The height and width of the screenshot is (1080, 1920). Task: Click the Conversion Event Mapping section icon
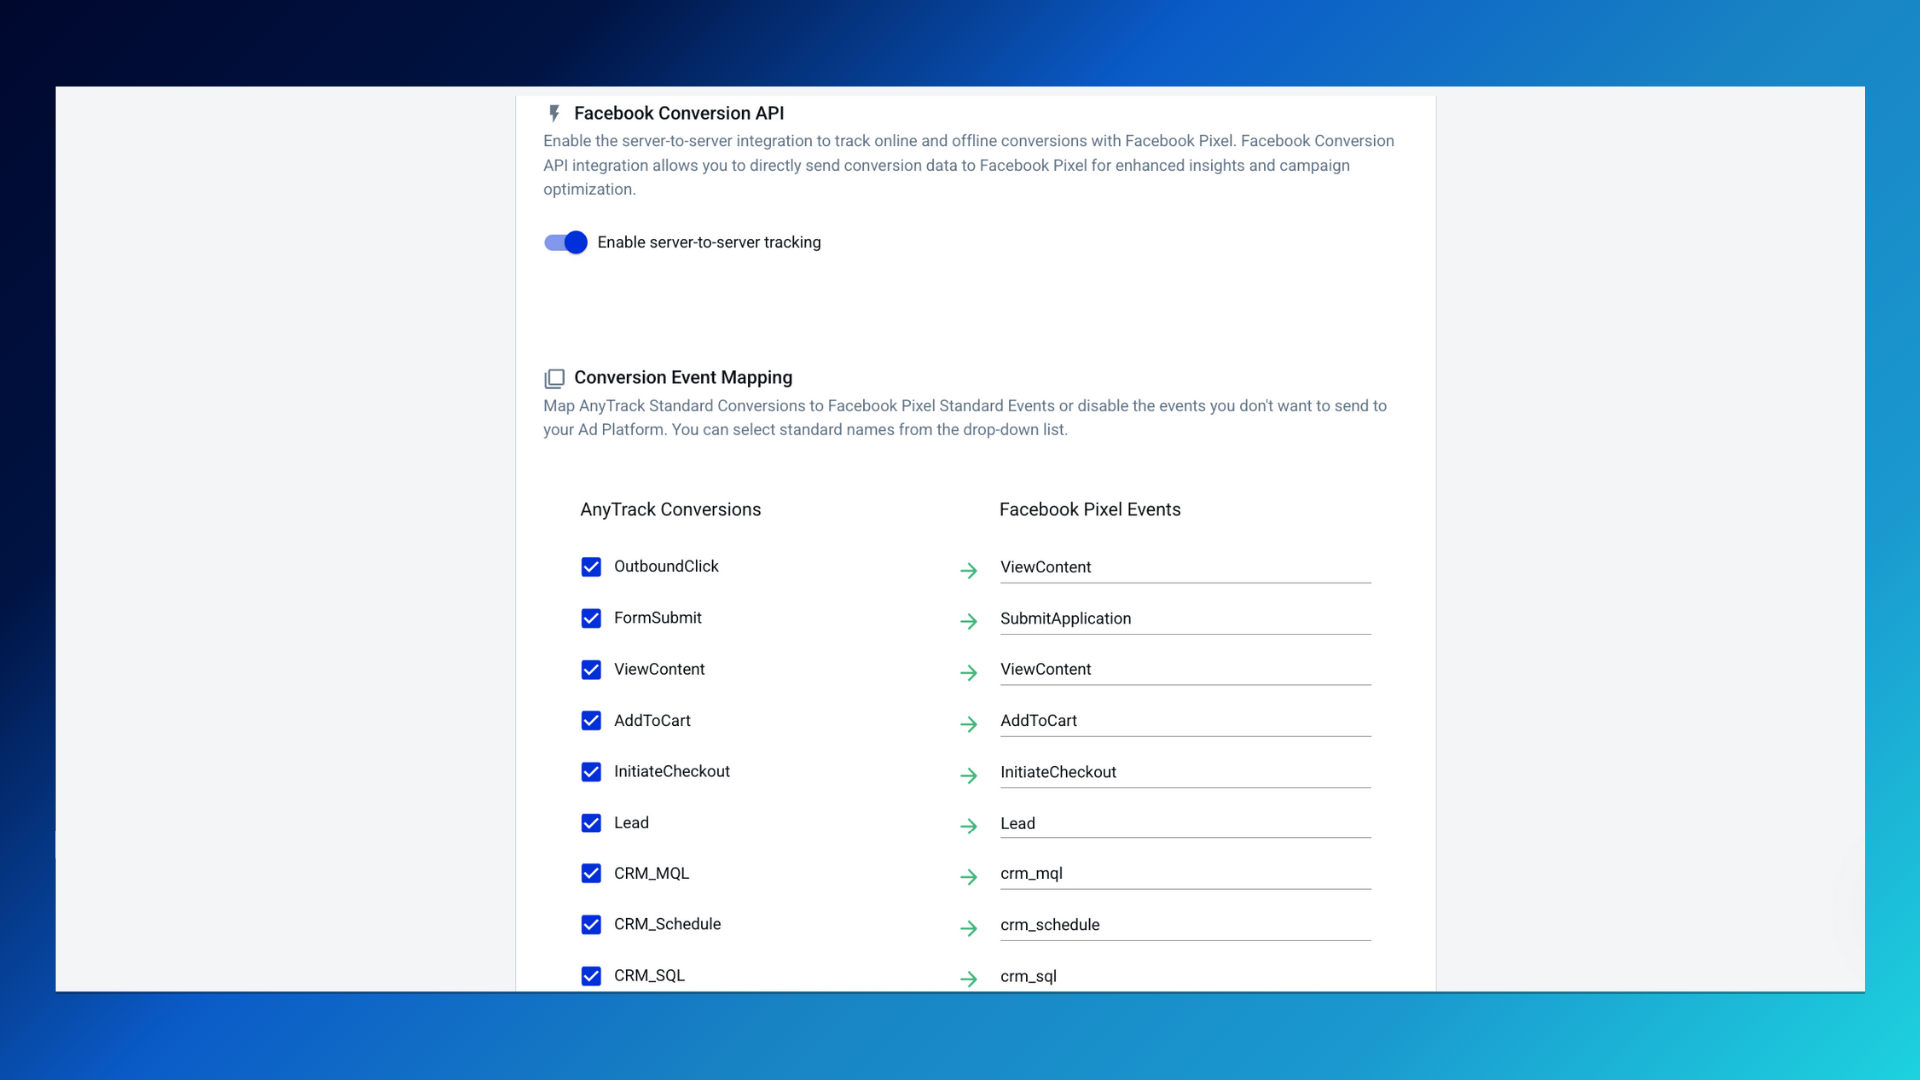coord(554,378)
